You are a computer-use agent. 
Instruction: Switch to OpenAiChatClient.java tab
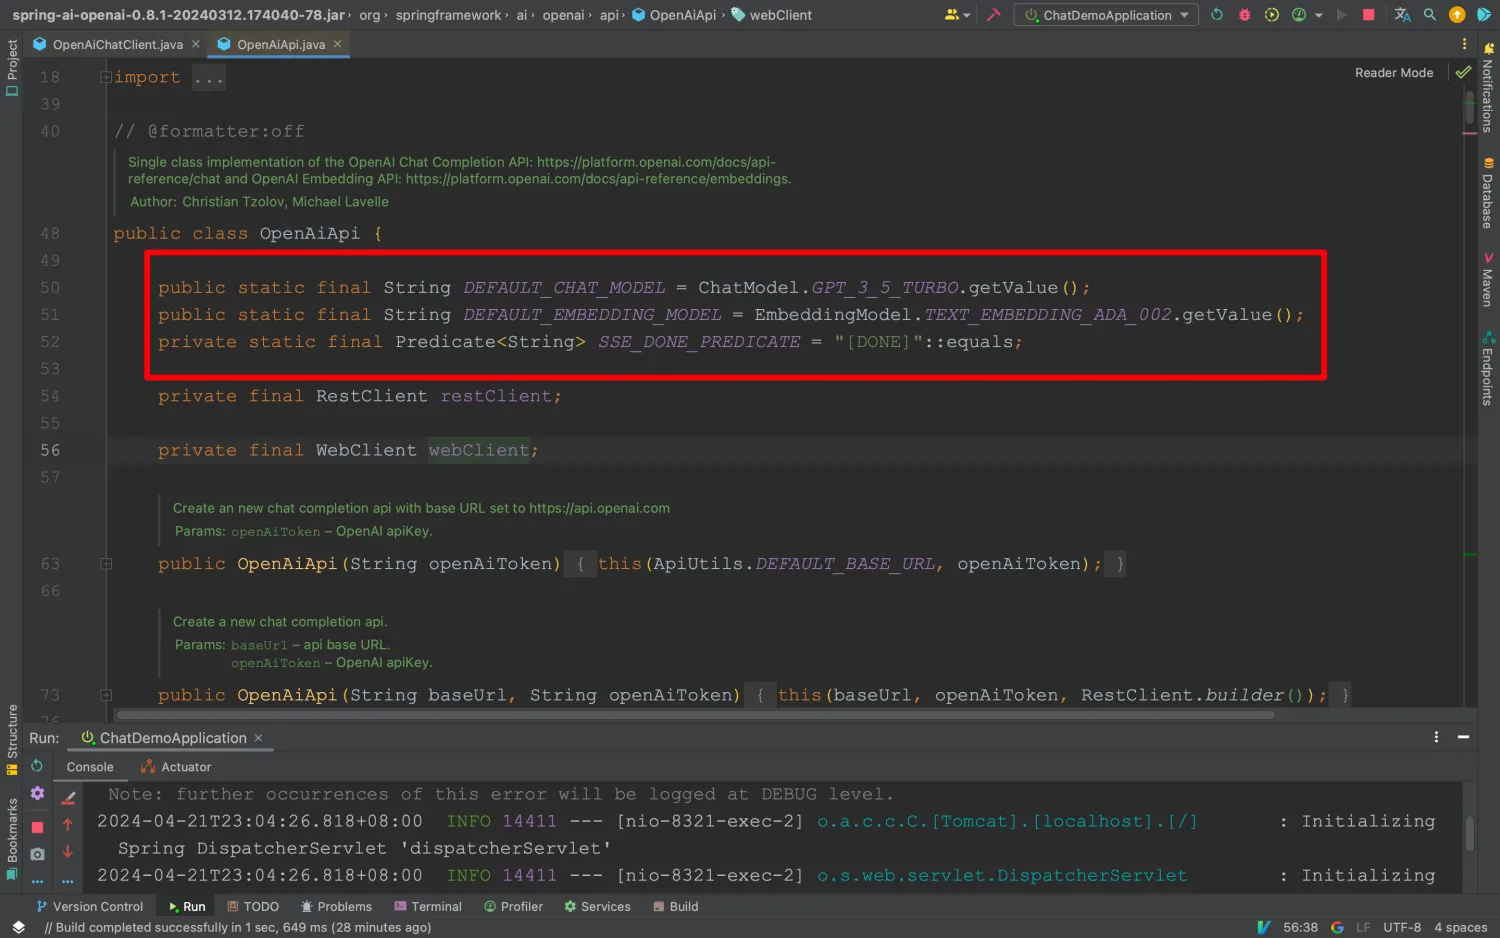point(117,44)
